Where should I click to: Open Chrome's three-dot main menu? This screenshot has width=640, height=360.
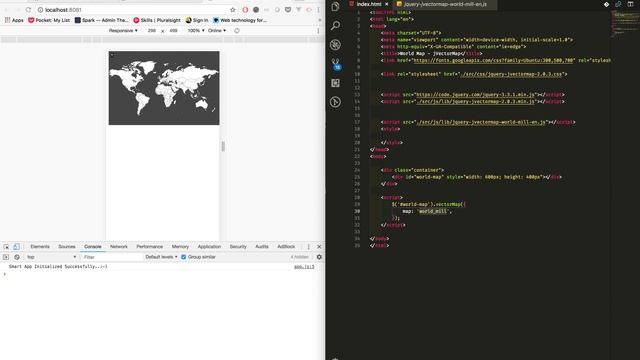(318, 10)
